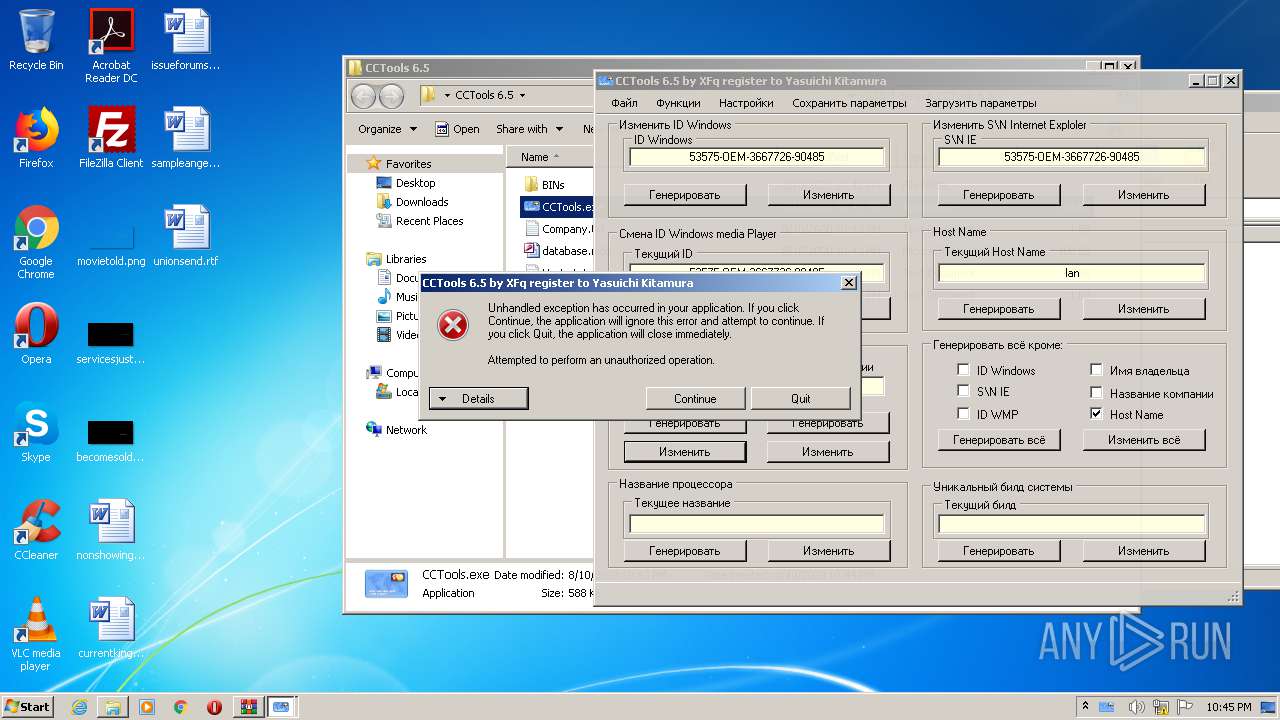Click Текущий Host Name field
This screenshot has height=720, width=1280.
pos(1072,273)
